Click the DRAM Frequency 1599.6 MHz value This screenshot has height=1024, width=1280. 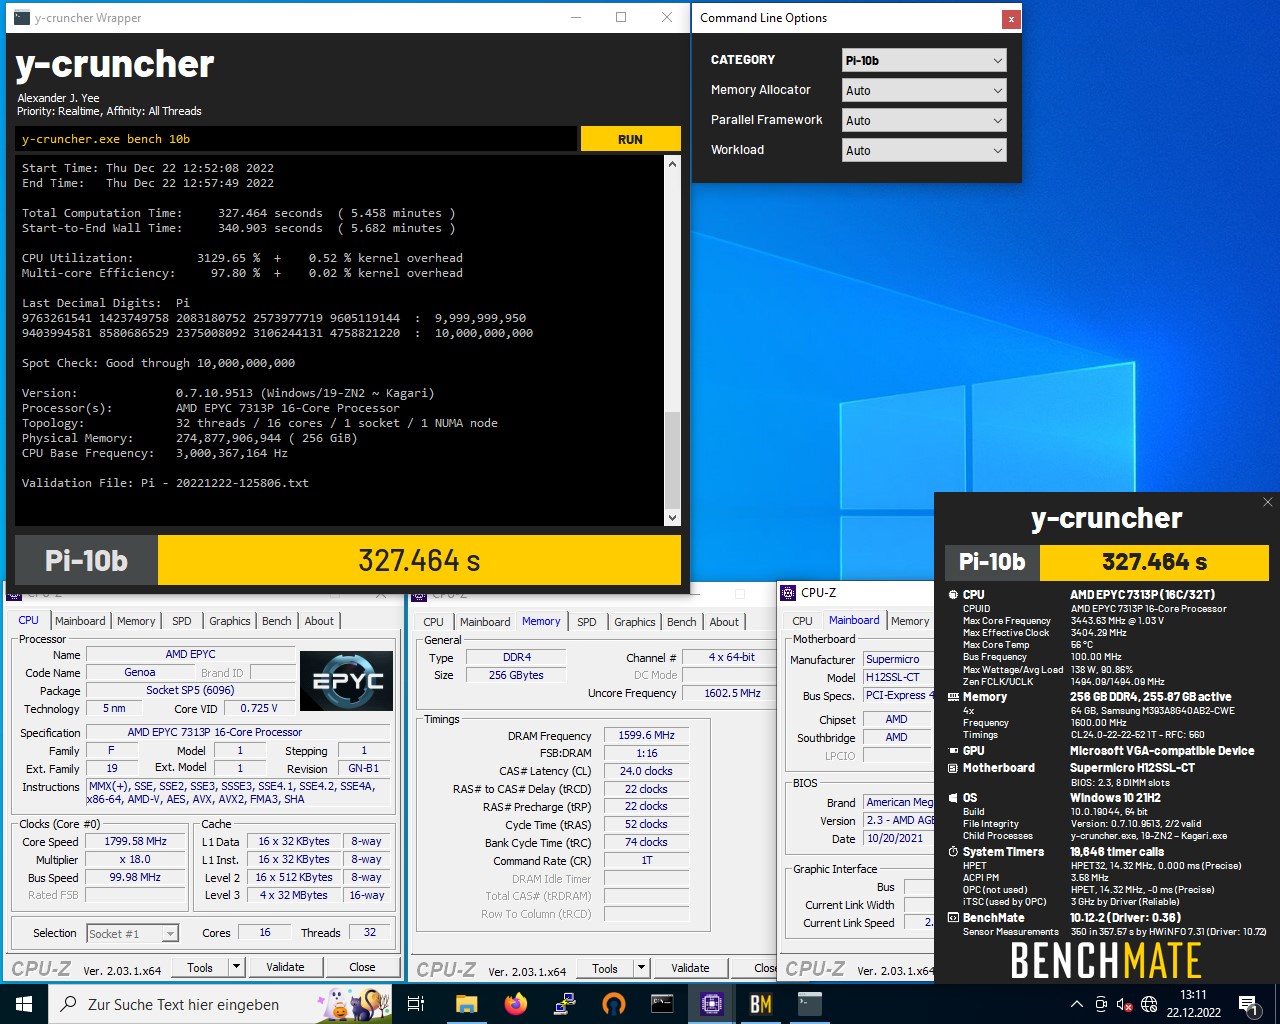point(646,735)
